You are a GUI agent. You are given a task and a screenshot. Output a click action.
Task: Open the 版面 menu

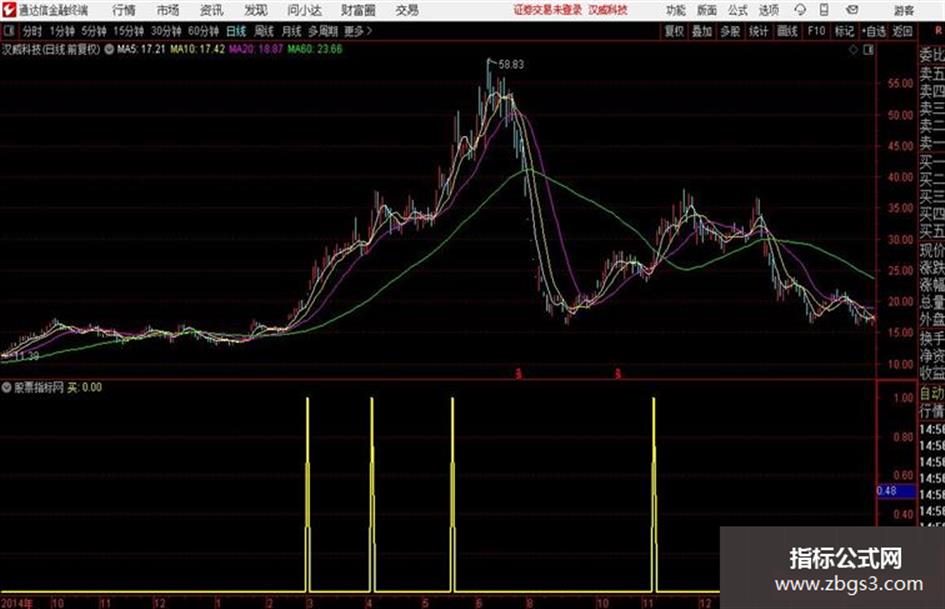click(706, 10)
